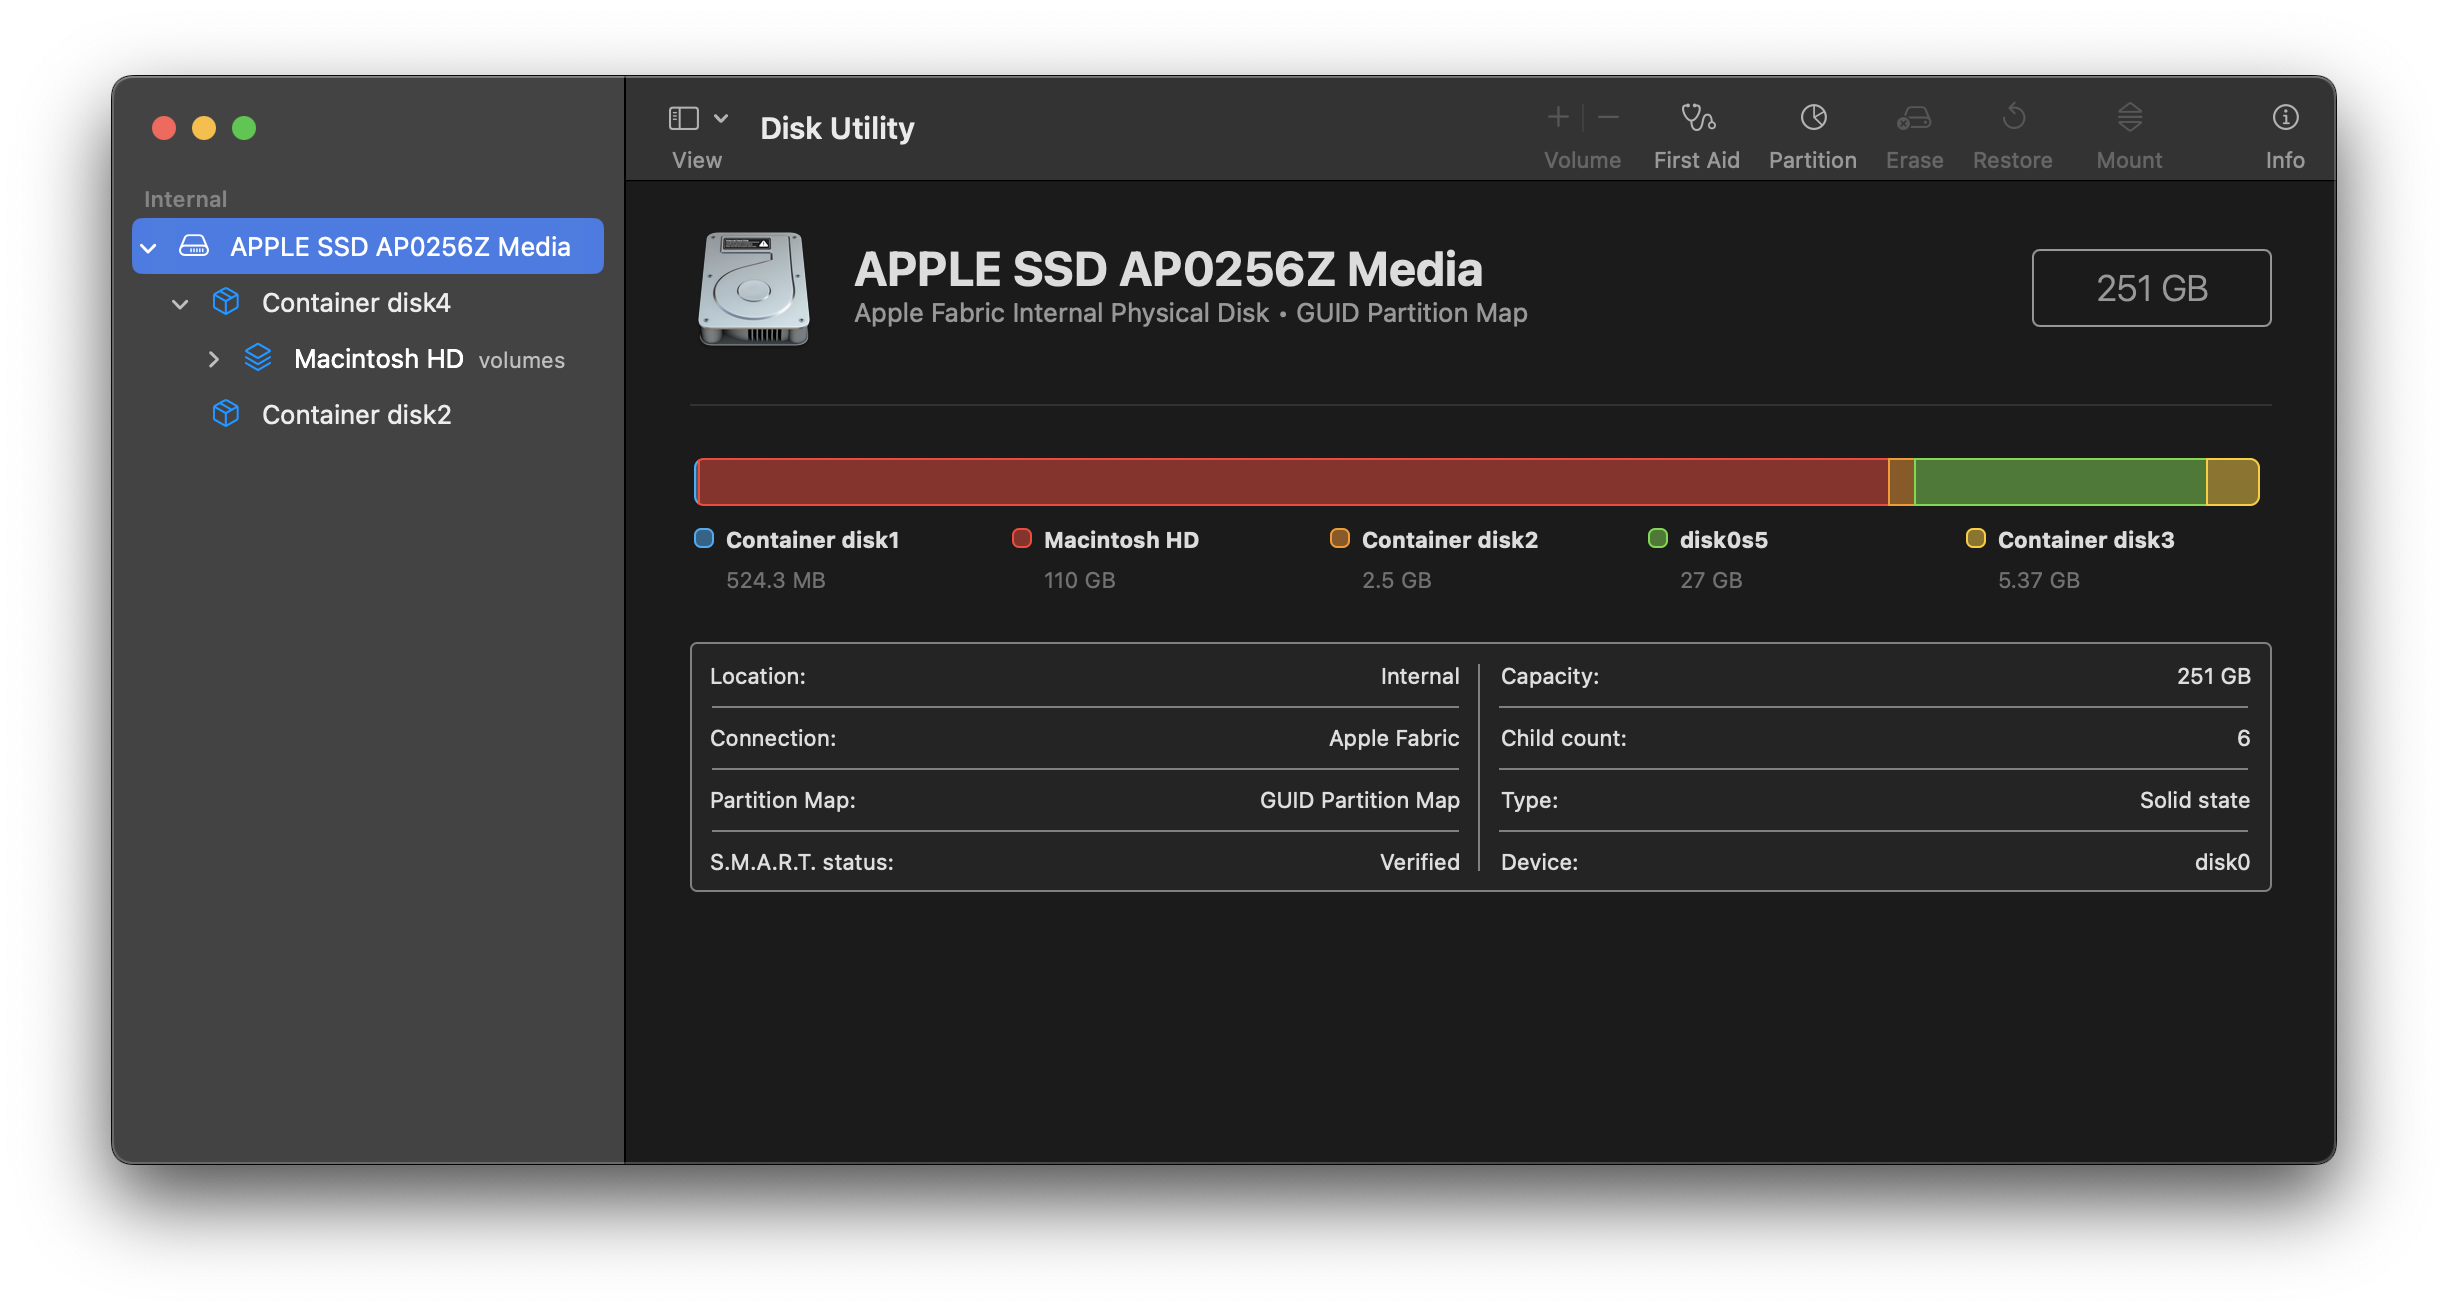
Task: Click the green disk0s5 bar segment
Action: pyautogui.click(x=2060, y=482)
